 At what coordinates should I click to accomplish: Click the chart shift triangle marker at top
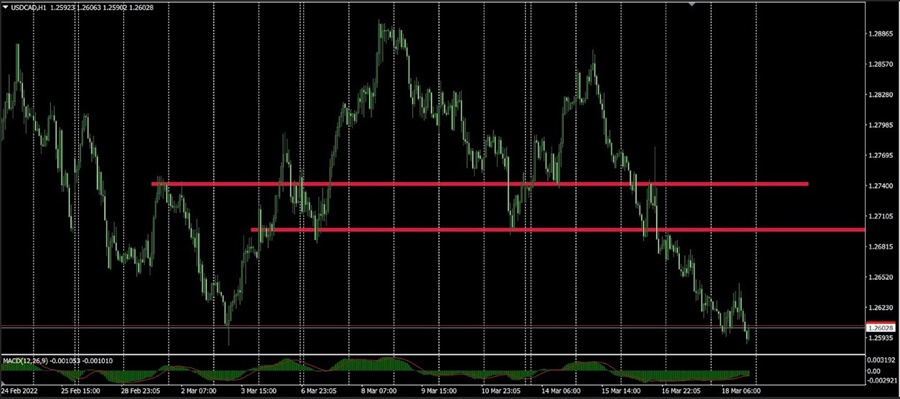pyautogui.click(x=692, y=3)
